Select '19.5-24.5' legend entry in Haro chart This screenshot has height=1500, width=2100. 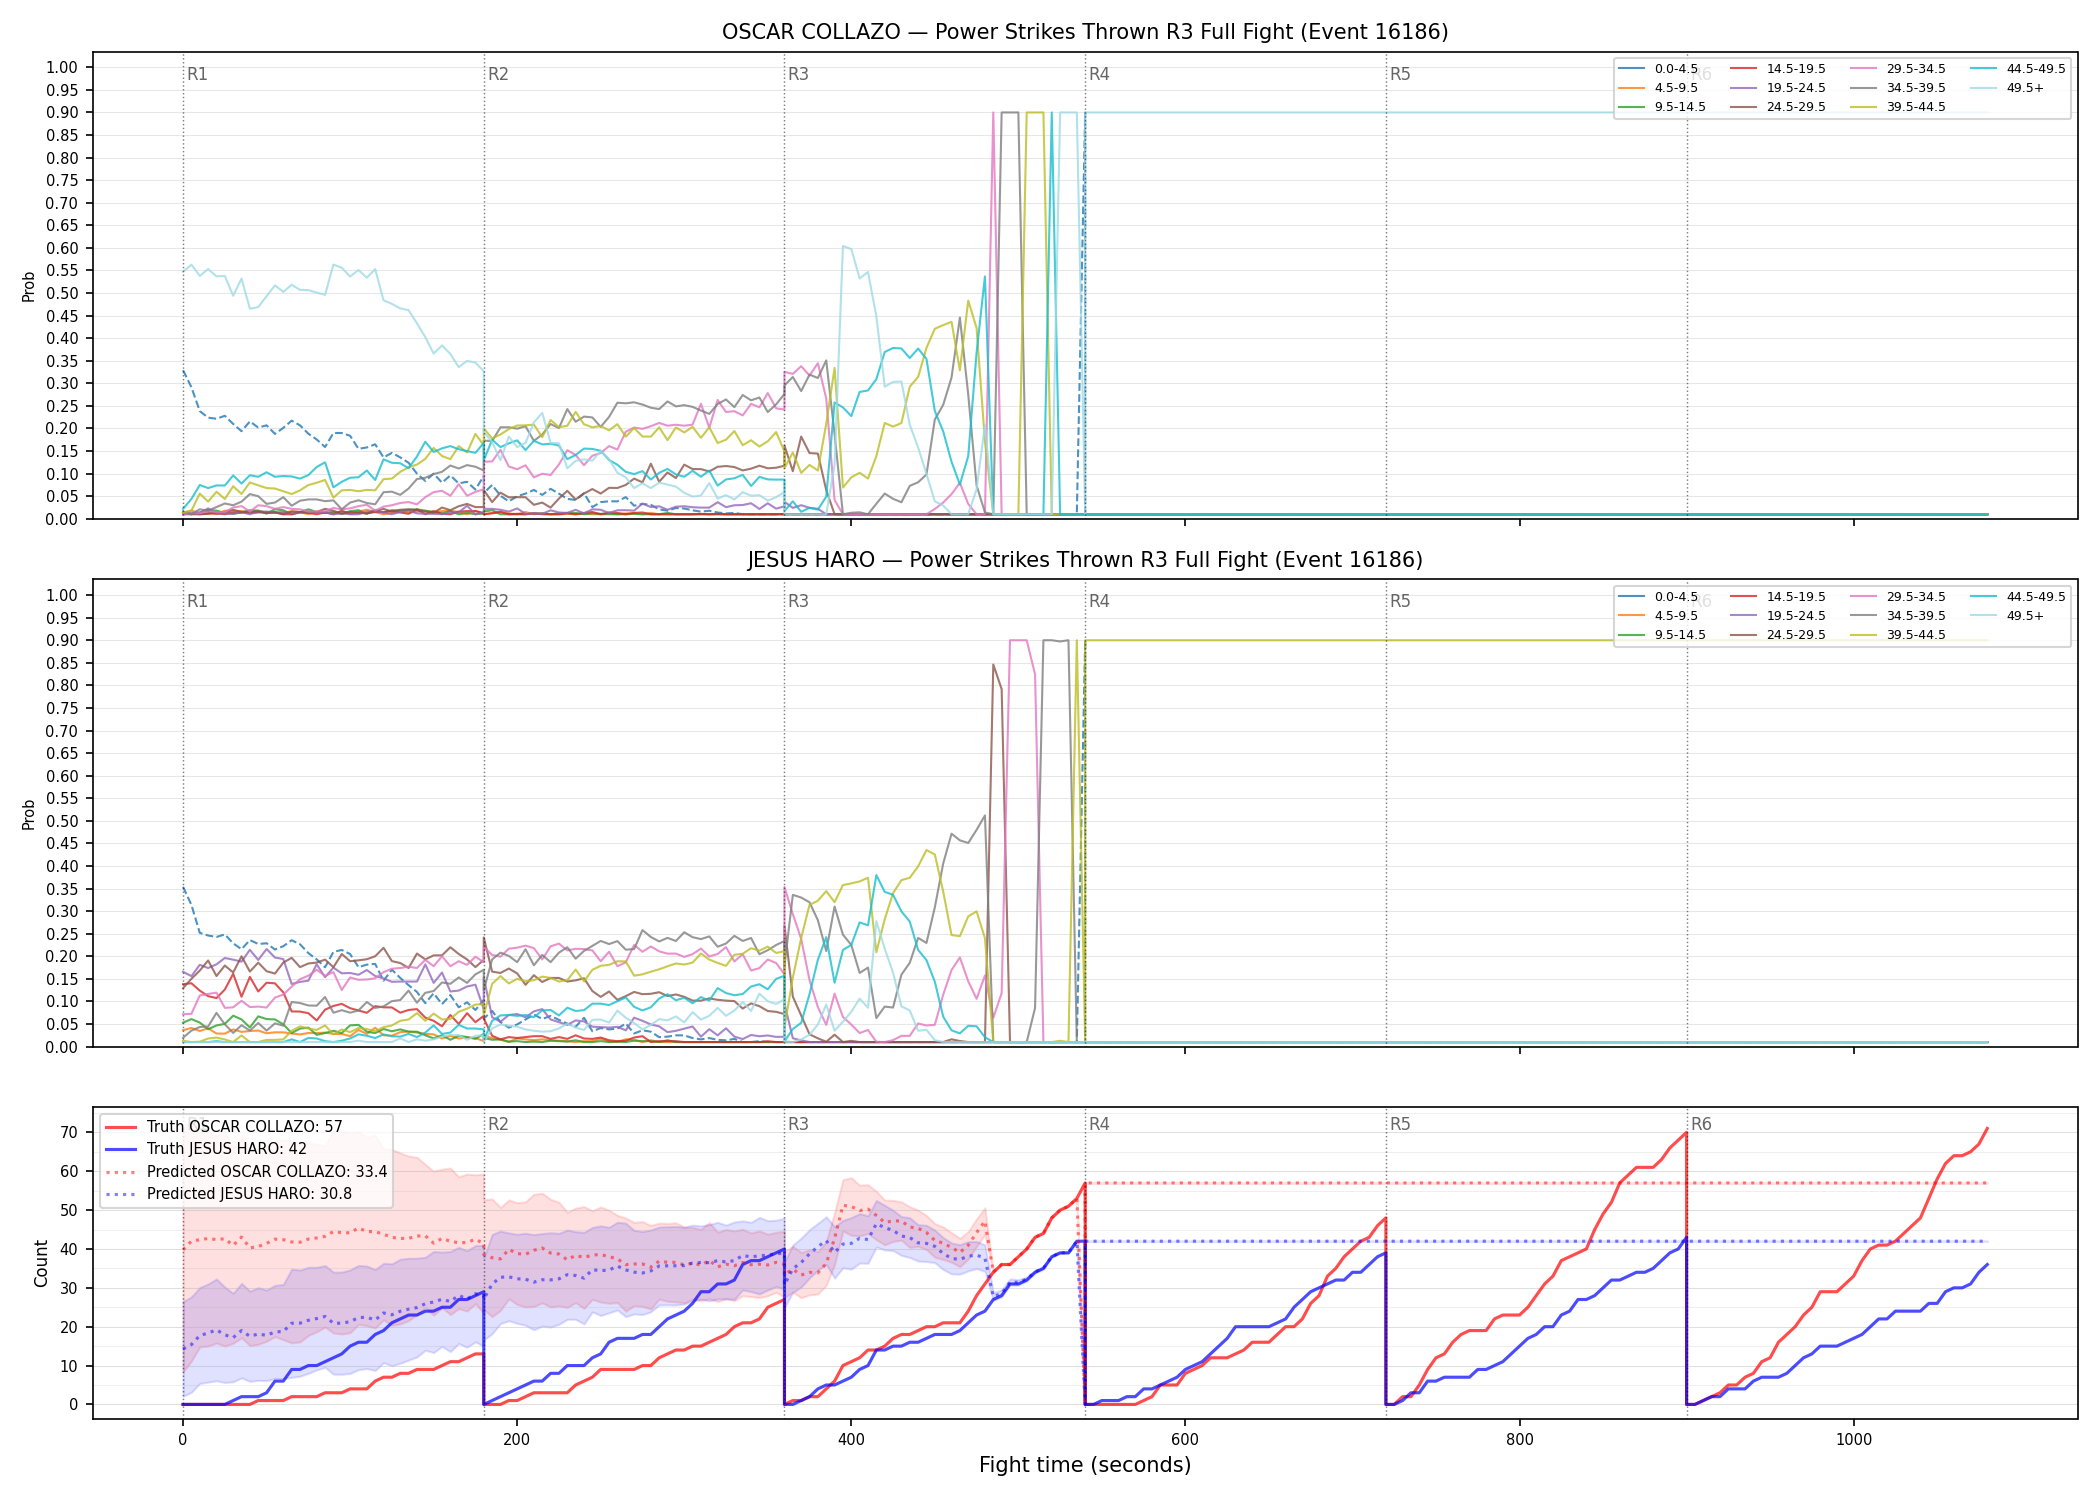(x=1778, y=616)
